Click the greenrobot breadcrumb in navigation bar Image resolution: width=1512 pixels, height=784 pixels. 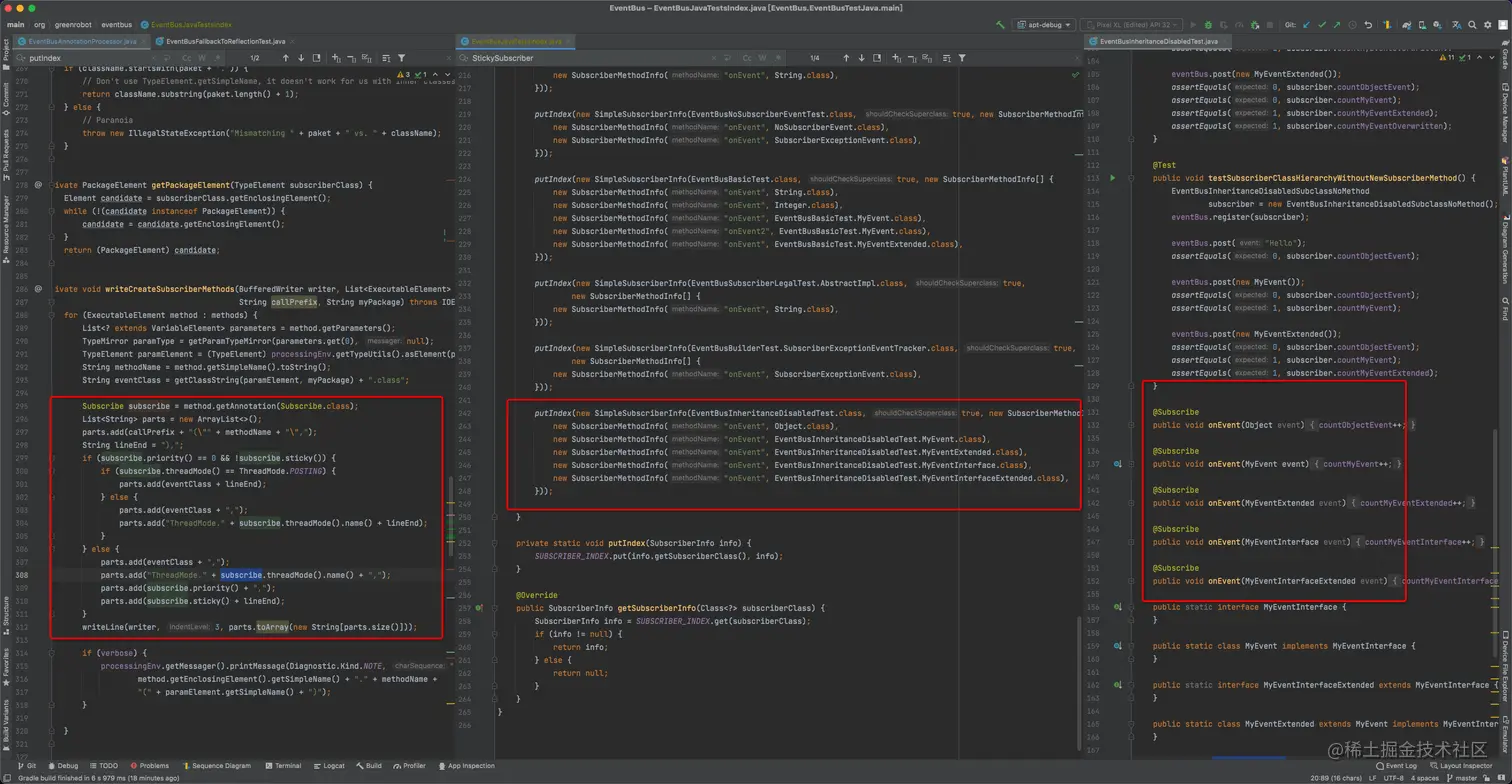pos(73,24)
